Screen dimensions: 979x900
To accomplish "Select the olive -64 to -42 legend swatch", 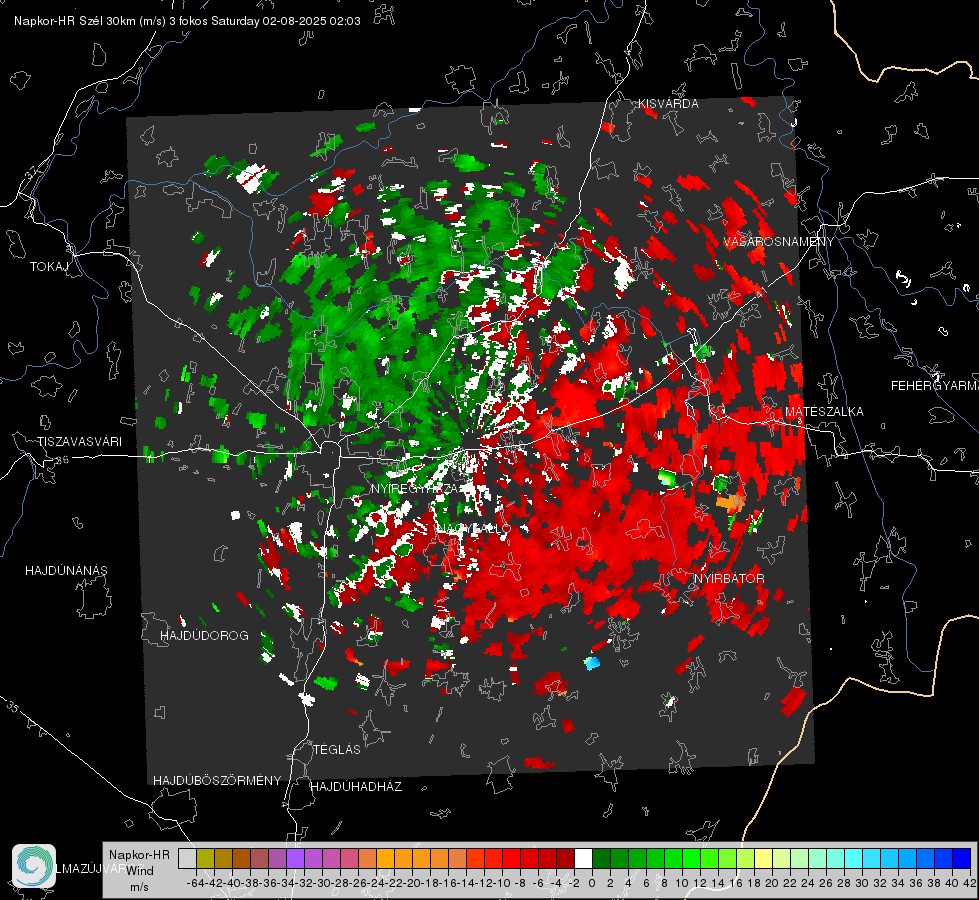I will tap(205, 858).
